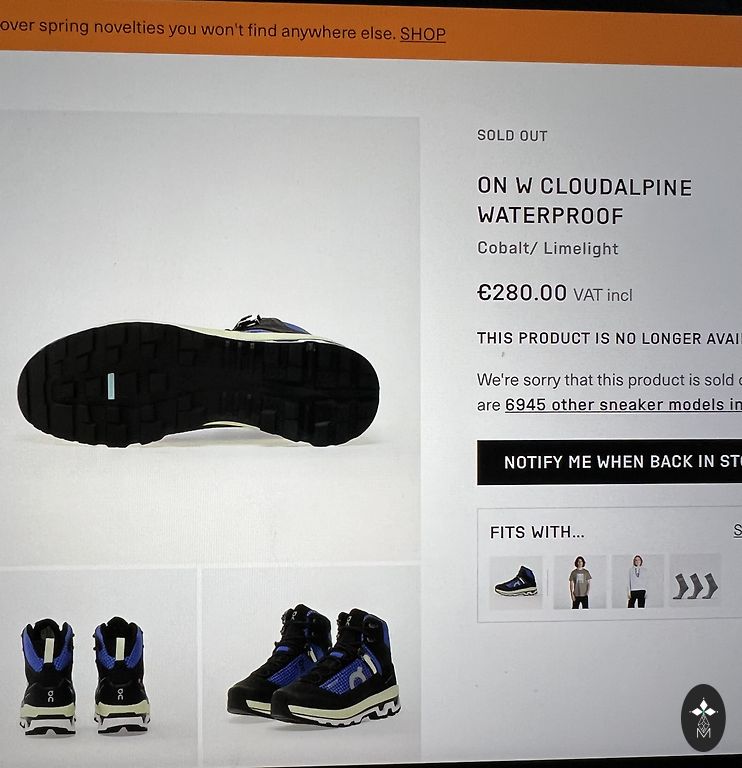View the rear heel view product photo
The height and width of the screenshot is (768, 742).
[97, 666]
